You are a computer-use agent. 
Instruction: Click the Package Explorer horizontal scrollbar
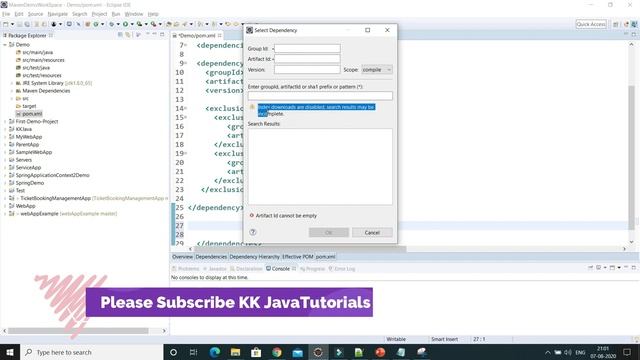pos(78,331)
